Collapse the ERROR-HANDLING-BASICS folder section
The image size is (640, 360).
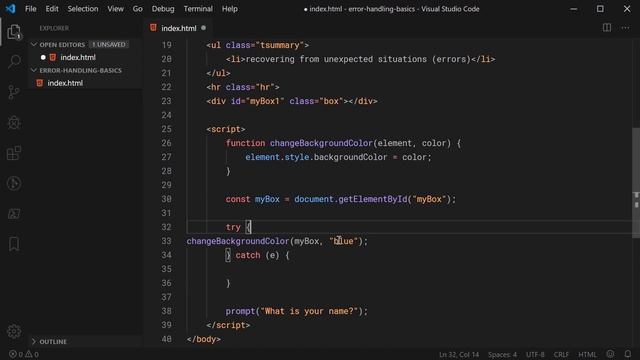[34, 70]
